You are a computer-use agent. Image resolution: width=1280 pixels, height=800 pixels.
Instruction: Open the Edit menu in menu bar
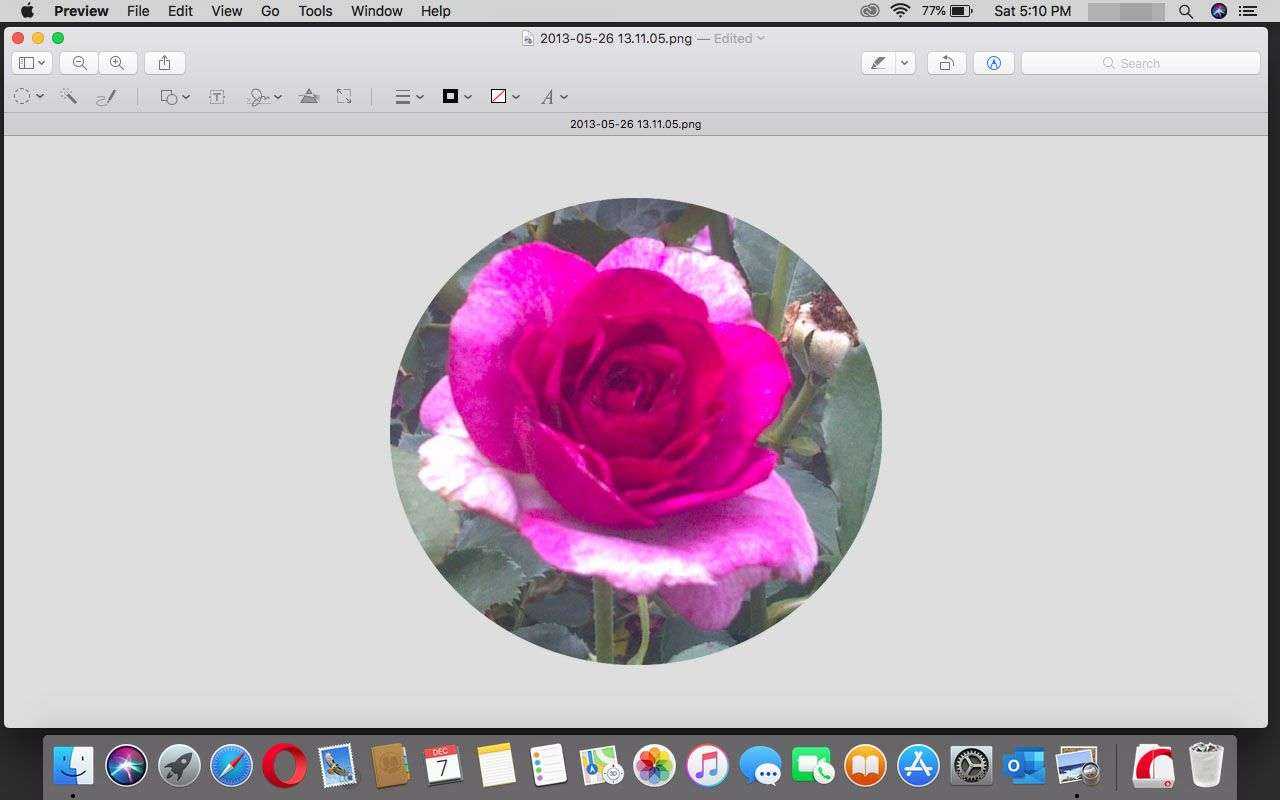[x=180, y=11]
